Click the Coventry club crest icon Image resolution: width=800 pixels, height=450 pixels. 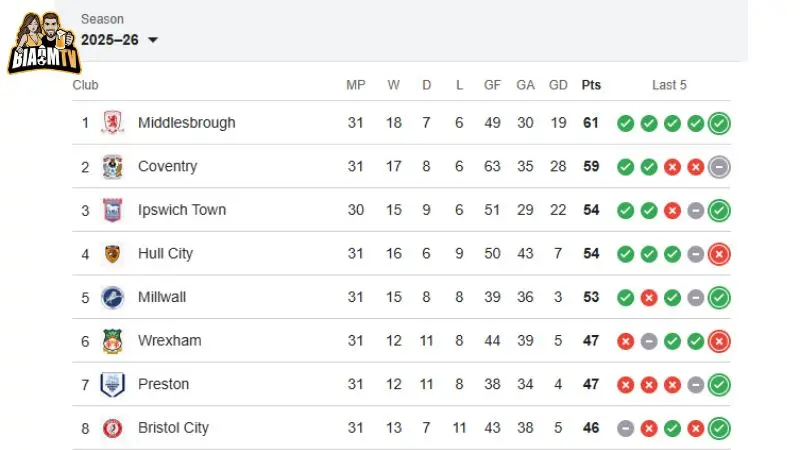(113, 167)
